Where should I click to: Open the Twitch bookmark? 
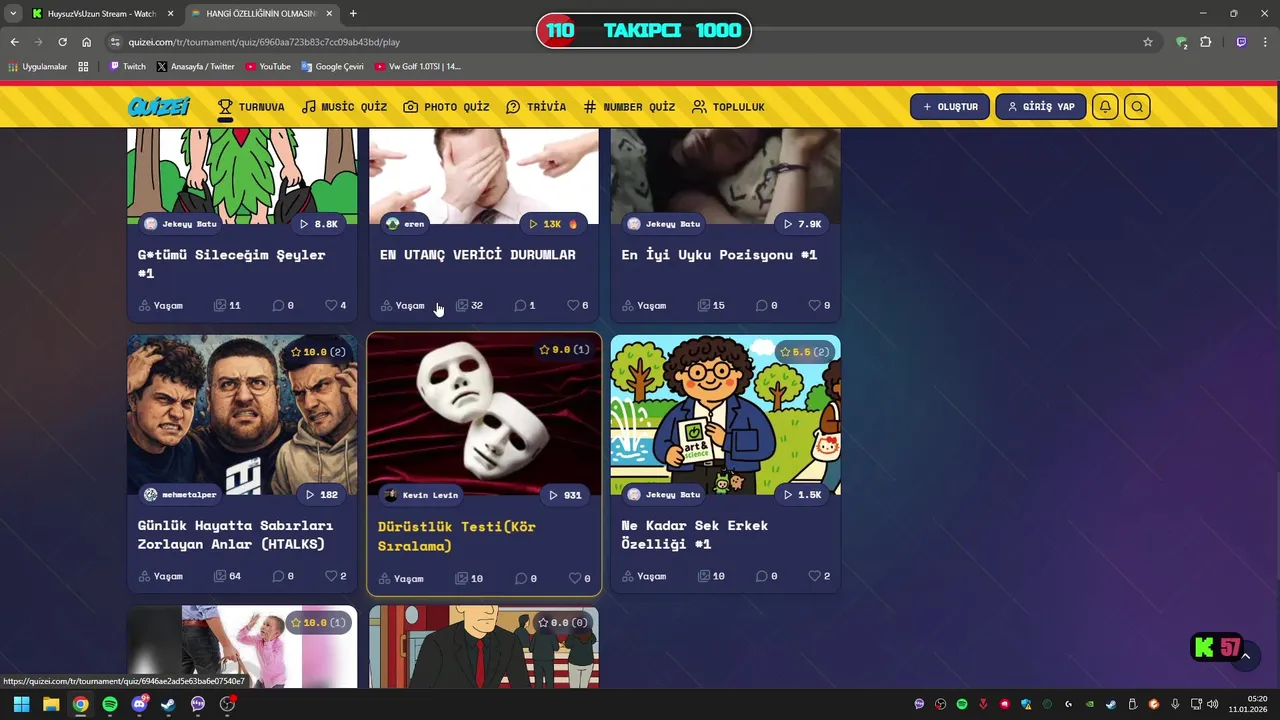click(127, 67)
